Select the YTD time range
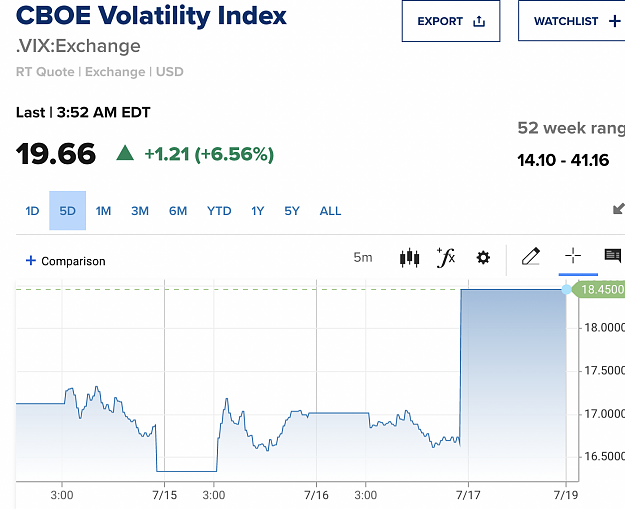The height and width of the screenshot is (509, 625). [219, 211]
